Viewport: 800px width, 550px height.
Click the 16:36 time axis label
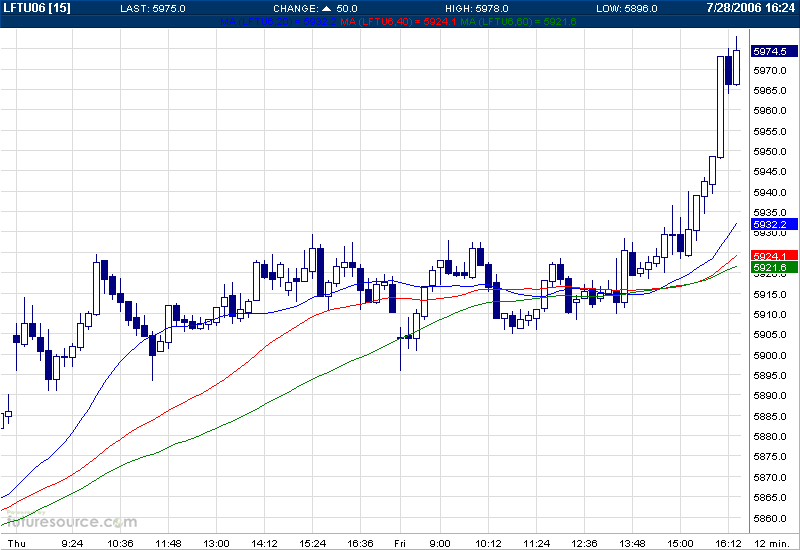(360, 543)
